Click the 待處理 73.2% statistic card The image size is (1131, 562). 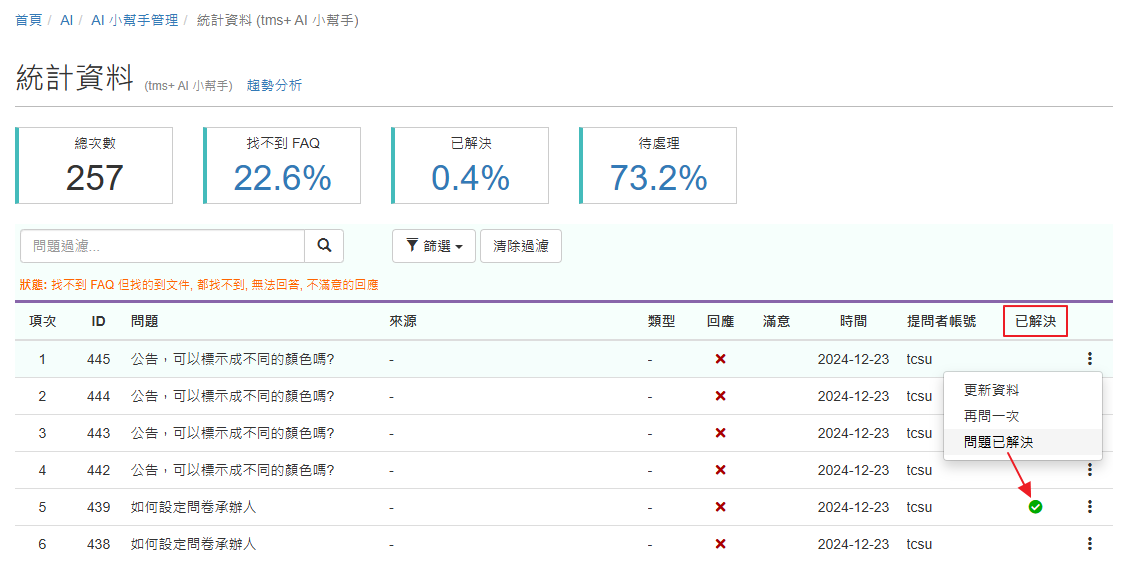(x=658, y=166)
